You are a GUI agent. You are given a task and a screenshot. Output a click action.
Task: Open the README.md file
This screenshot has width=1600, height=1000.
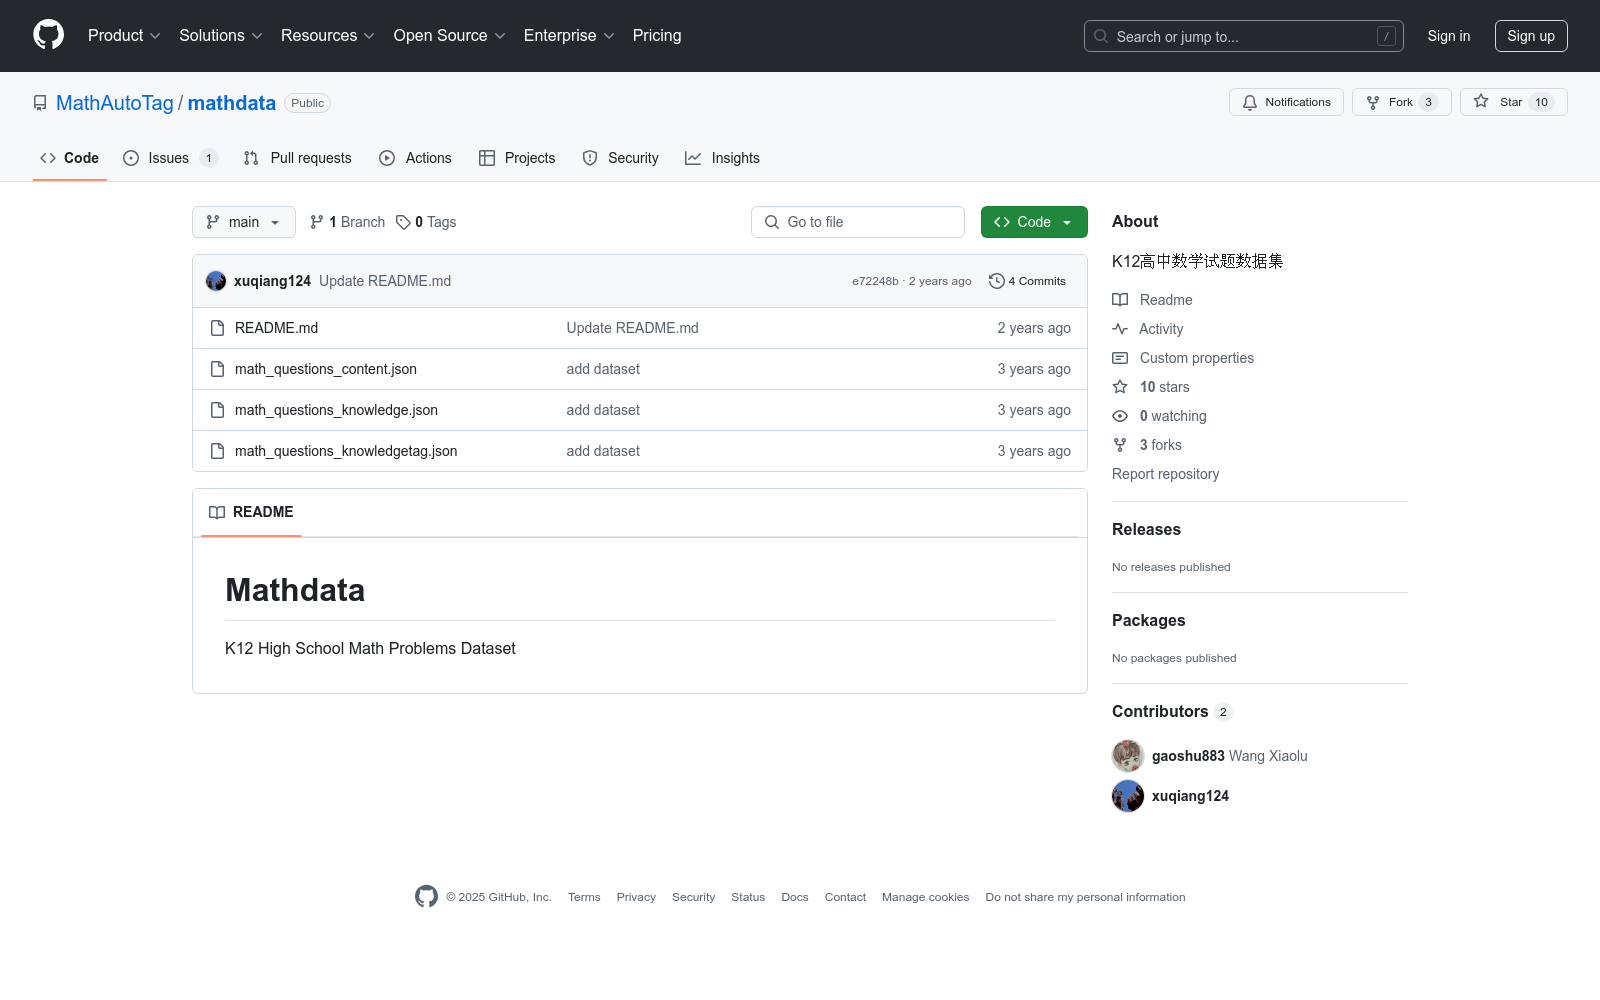tap(276, 328)
